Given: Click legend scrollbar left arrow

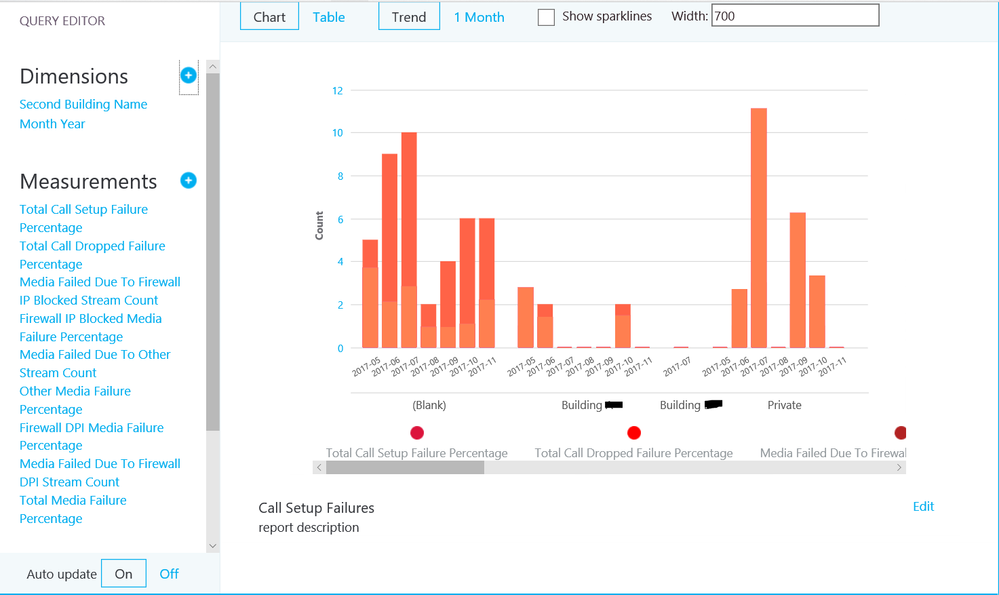Looking at the screenshot, I should [x=319, y=468].
